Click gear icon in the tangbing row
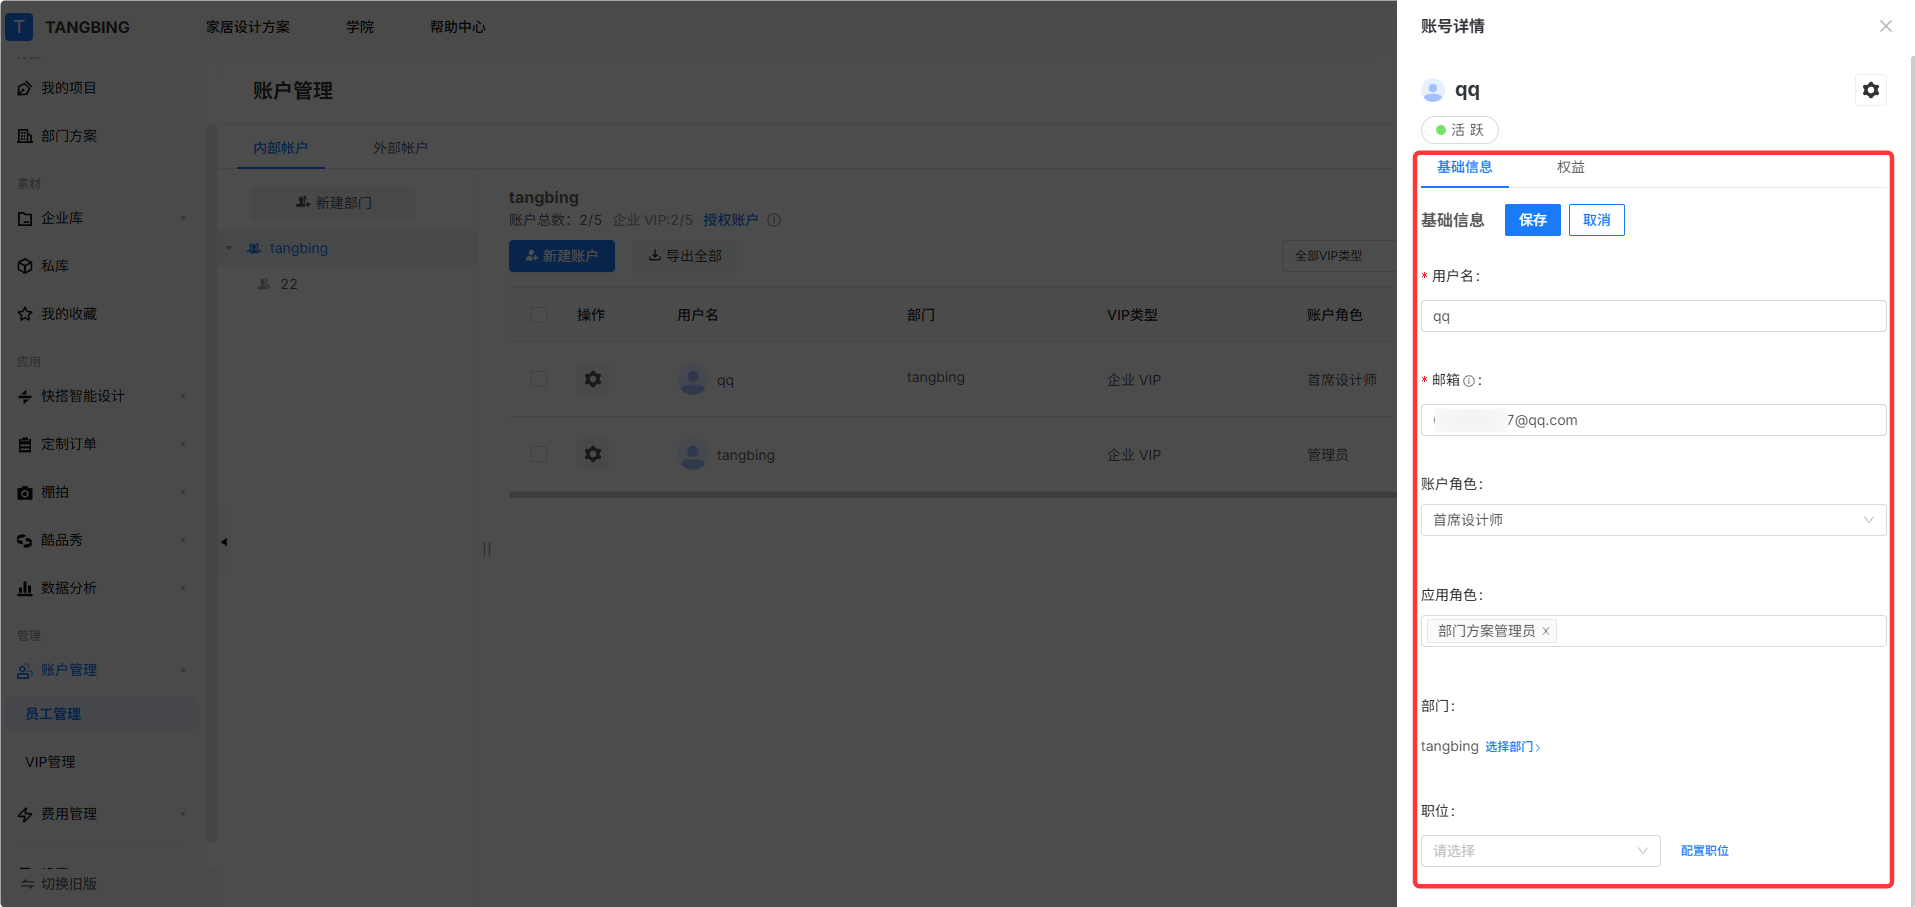This screenshot has width=1915, height=907. coord(593,454)
